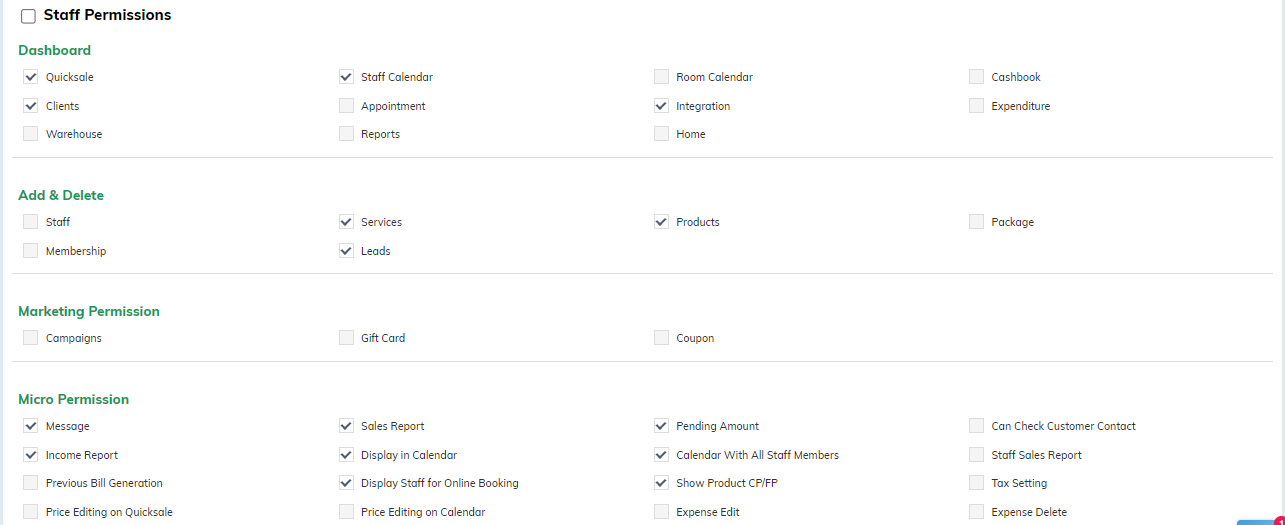Disable the Staff Calendar checkbox
The image size is (1285, 525).
pos(346,76)
